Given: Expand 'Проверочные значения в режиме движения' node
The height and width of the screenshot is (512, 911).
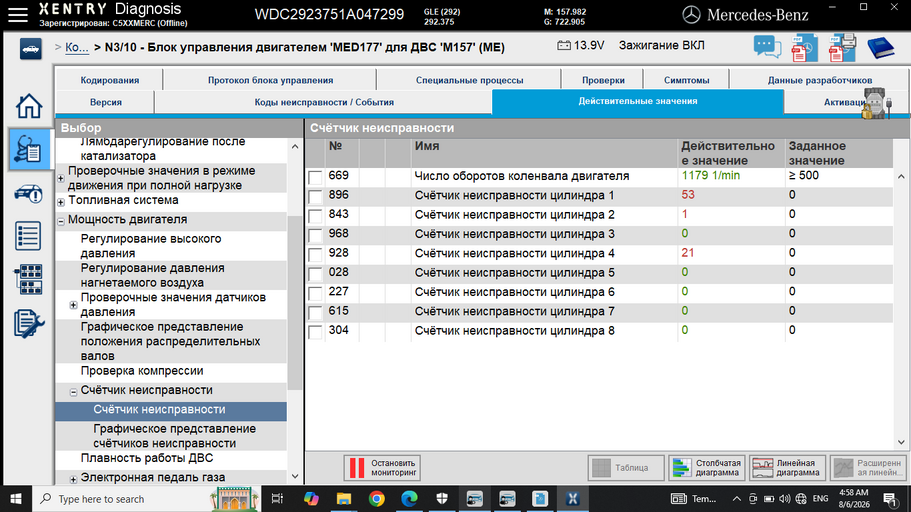Looking at the screenshot, I should (61, 178).
